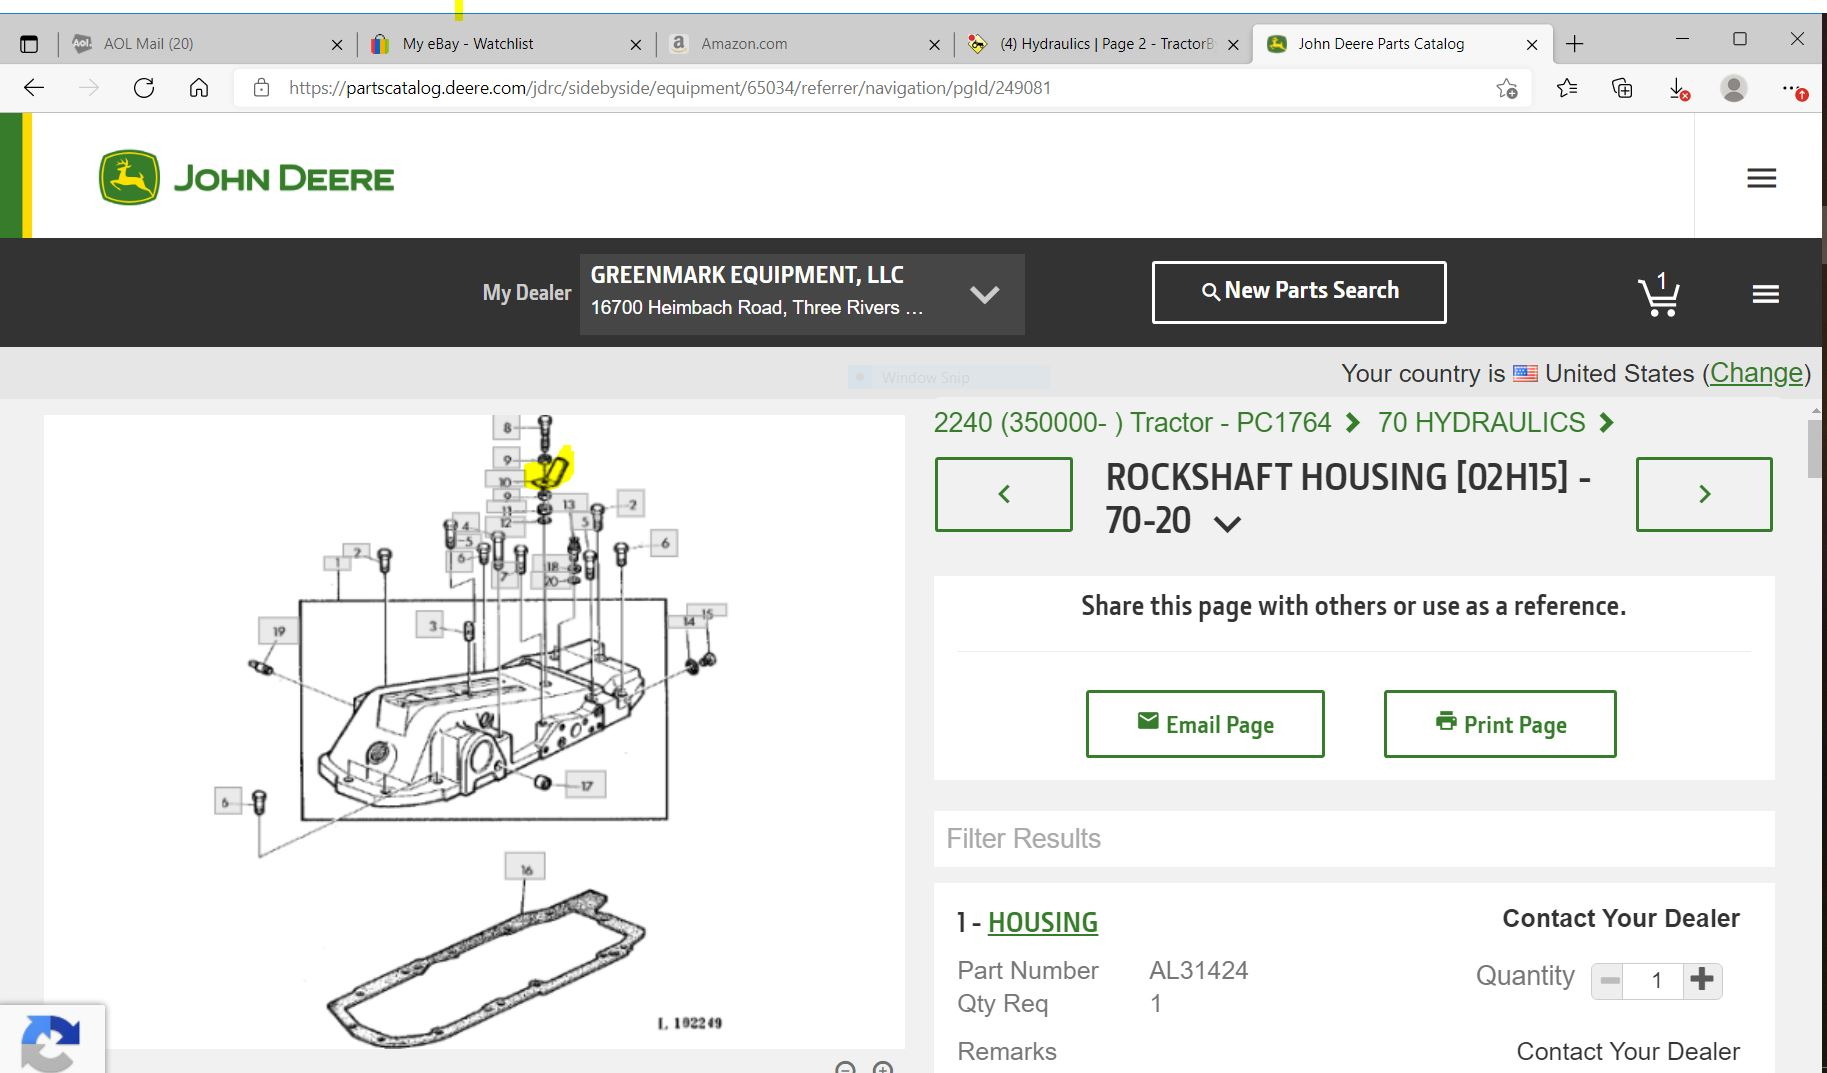Viewport: 1827px width, 1073px height.
Task: Decrease the HOUSING quantity with the minus button
Action: point(1609,981)
